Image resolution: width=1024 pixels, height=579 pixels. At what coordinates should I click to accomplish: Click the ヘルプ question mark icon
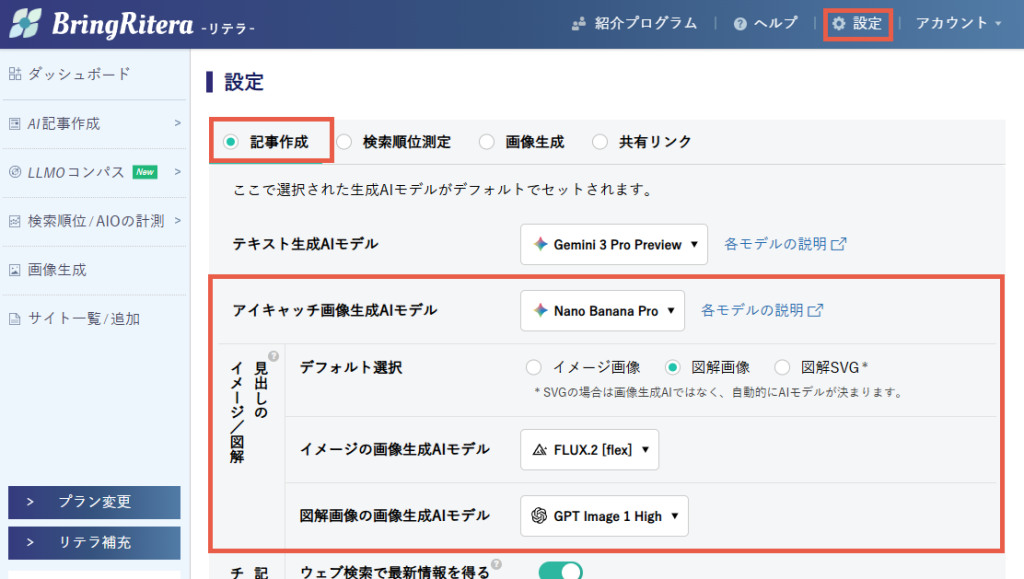(740, 23)
